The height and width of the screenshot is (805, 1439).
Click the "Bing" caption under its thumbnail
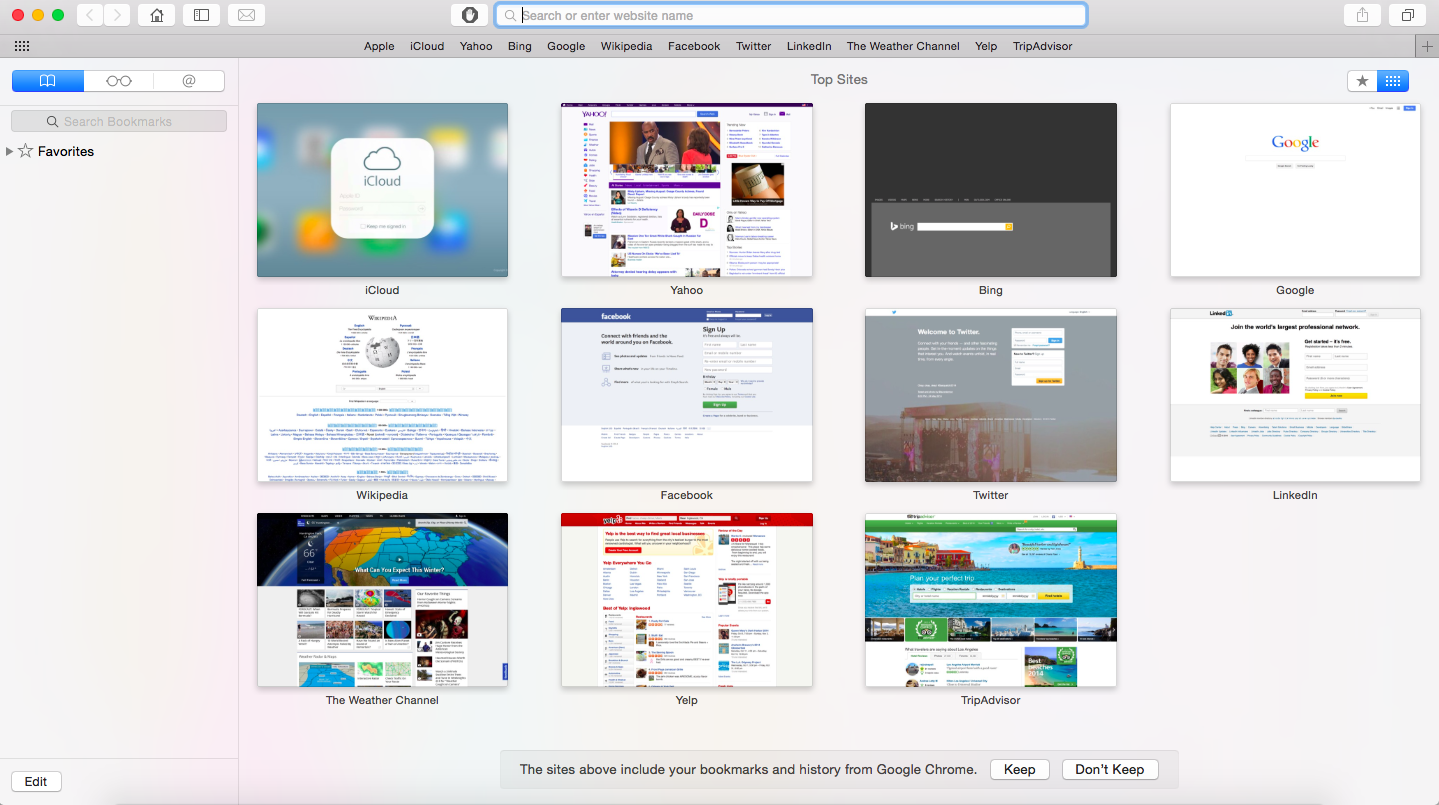[991, 290]
